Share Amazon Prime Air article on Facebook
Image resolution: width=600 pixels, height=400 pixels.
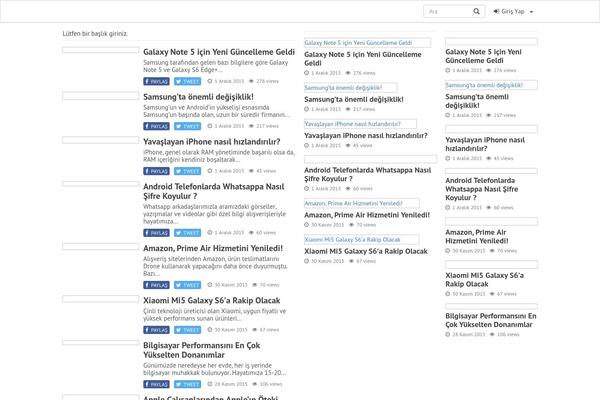tap(157, 285)
